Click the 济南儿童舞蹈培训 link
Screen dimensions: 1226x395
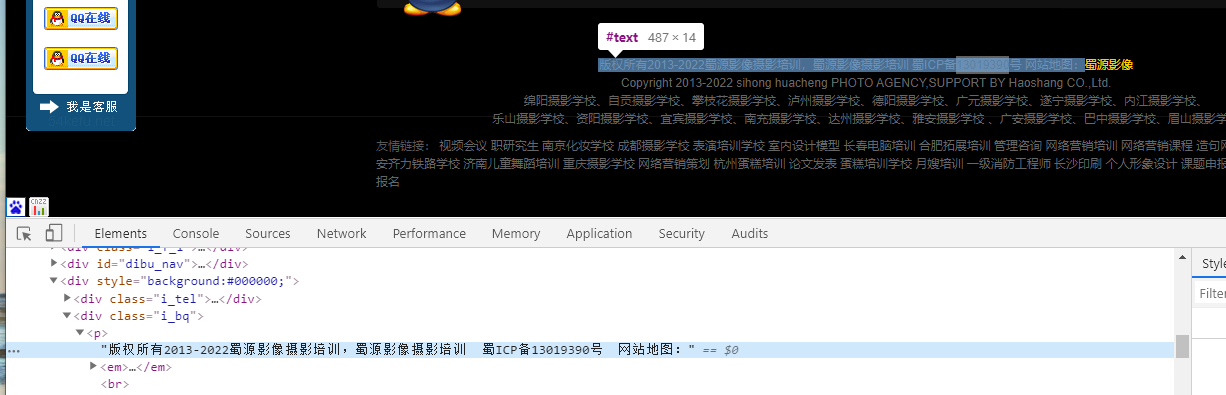510,164
